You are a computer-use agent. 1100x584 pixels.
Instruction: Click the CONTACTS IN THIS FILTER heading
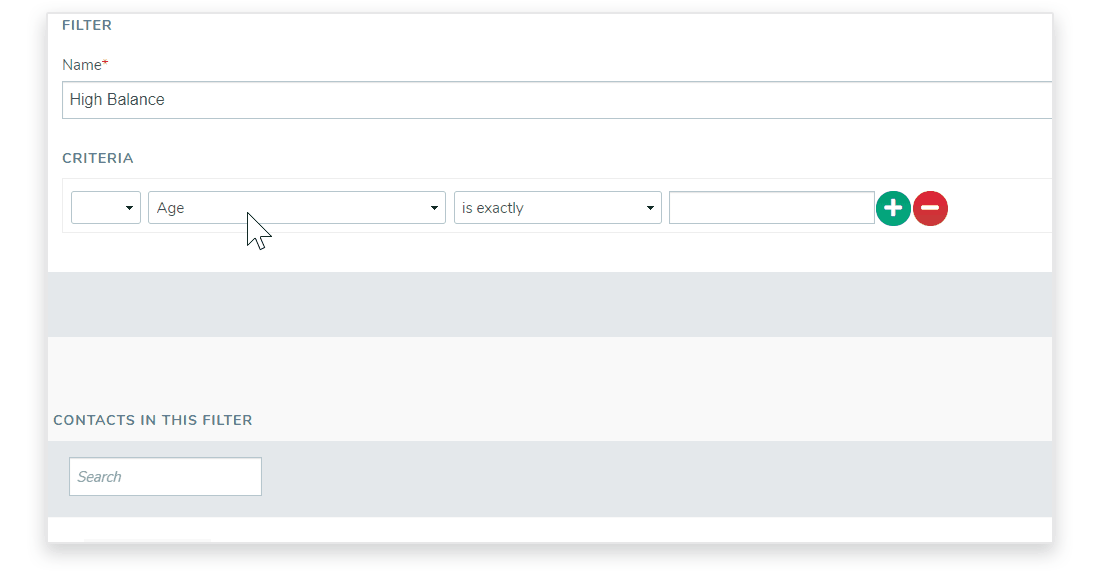[x=153, y=420]
